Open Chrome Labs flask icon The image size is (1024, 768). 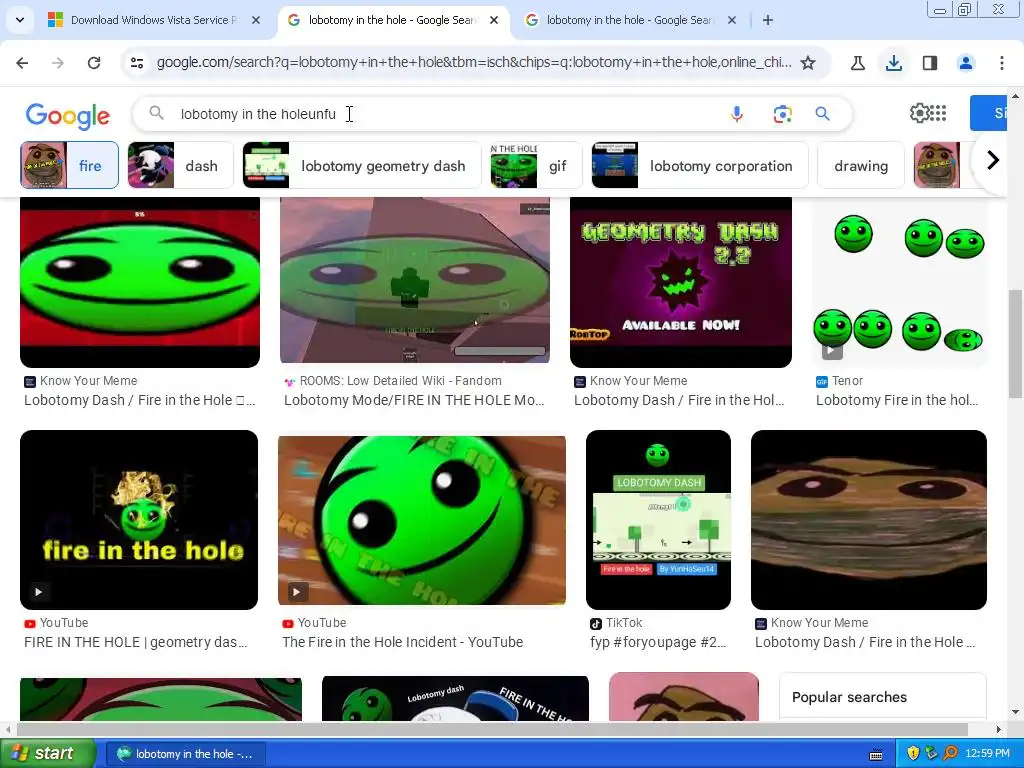858,63
